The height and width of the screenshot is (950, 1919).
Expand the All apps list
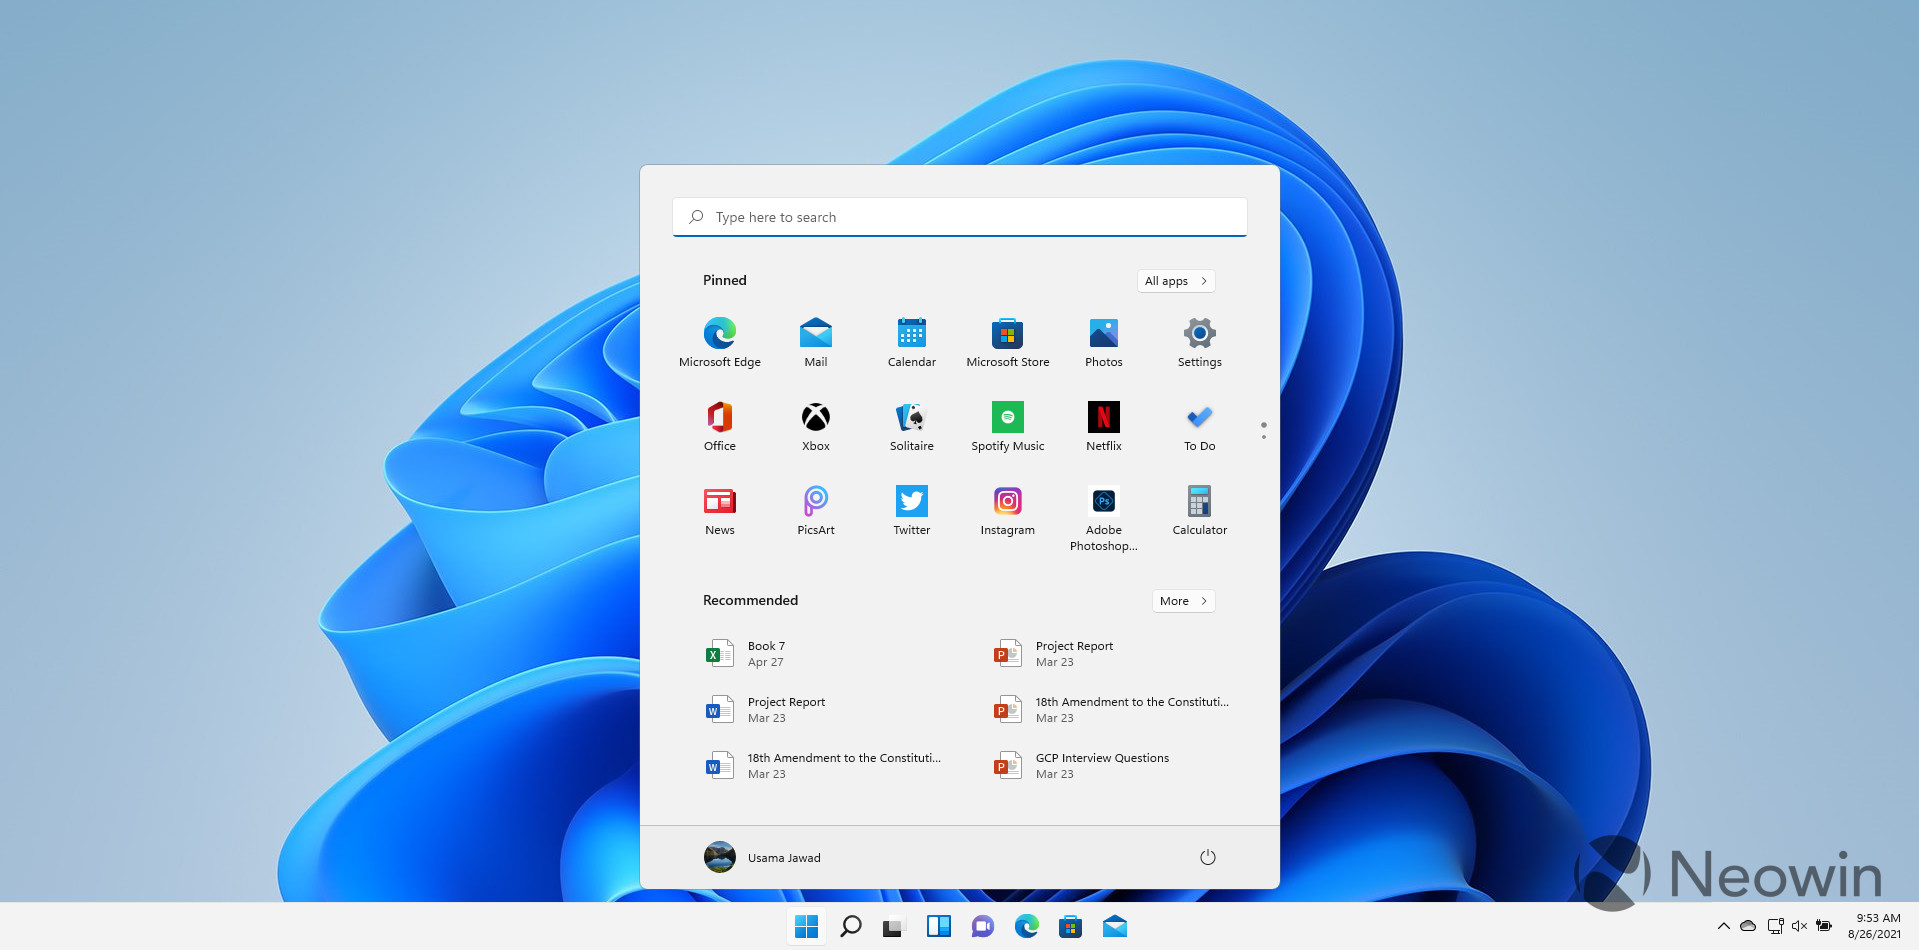(x=1175, y=281)
